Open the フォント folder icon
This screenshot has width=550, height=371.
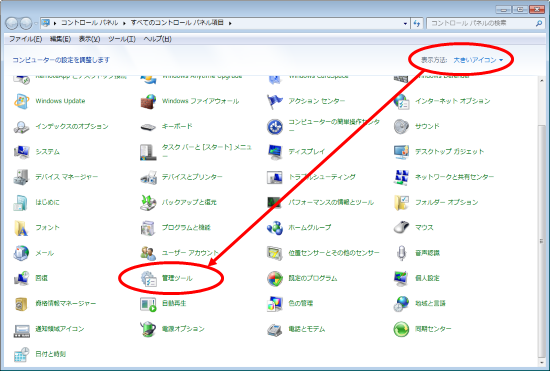point(21,228)
